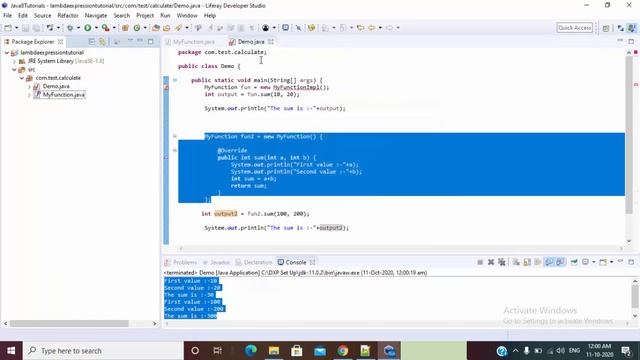This screenshot has height=360, width=640.
Task: Expand JRE System Library node
Action: [14, 61]
